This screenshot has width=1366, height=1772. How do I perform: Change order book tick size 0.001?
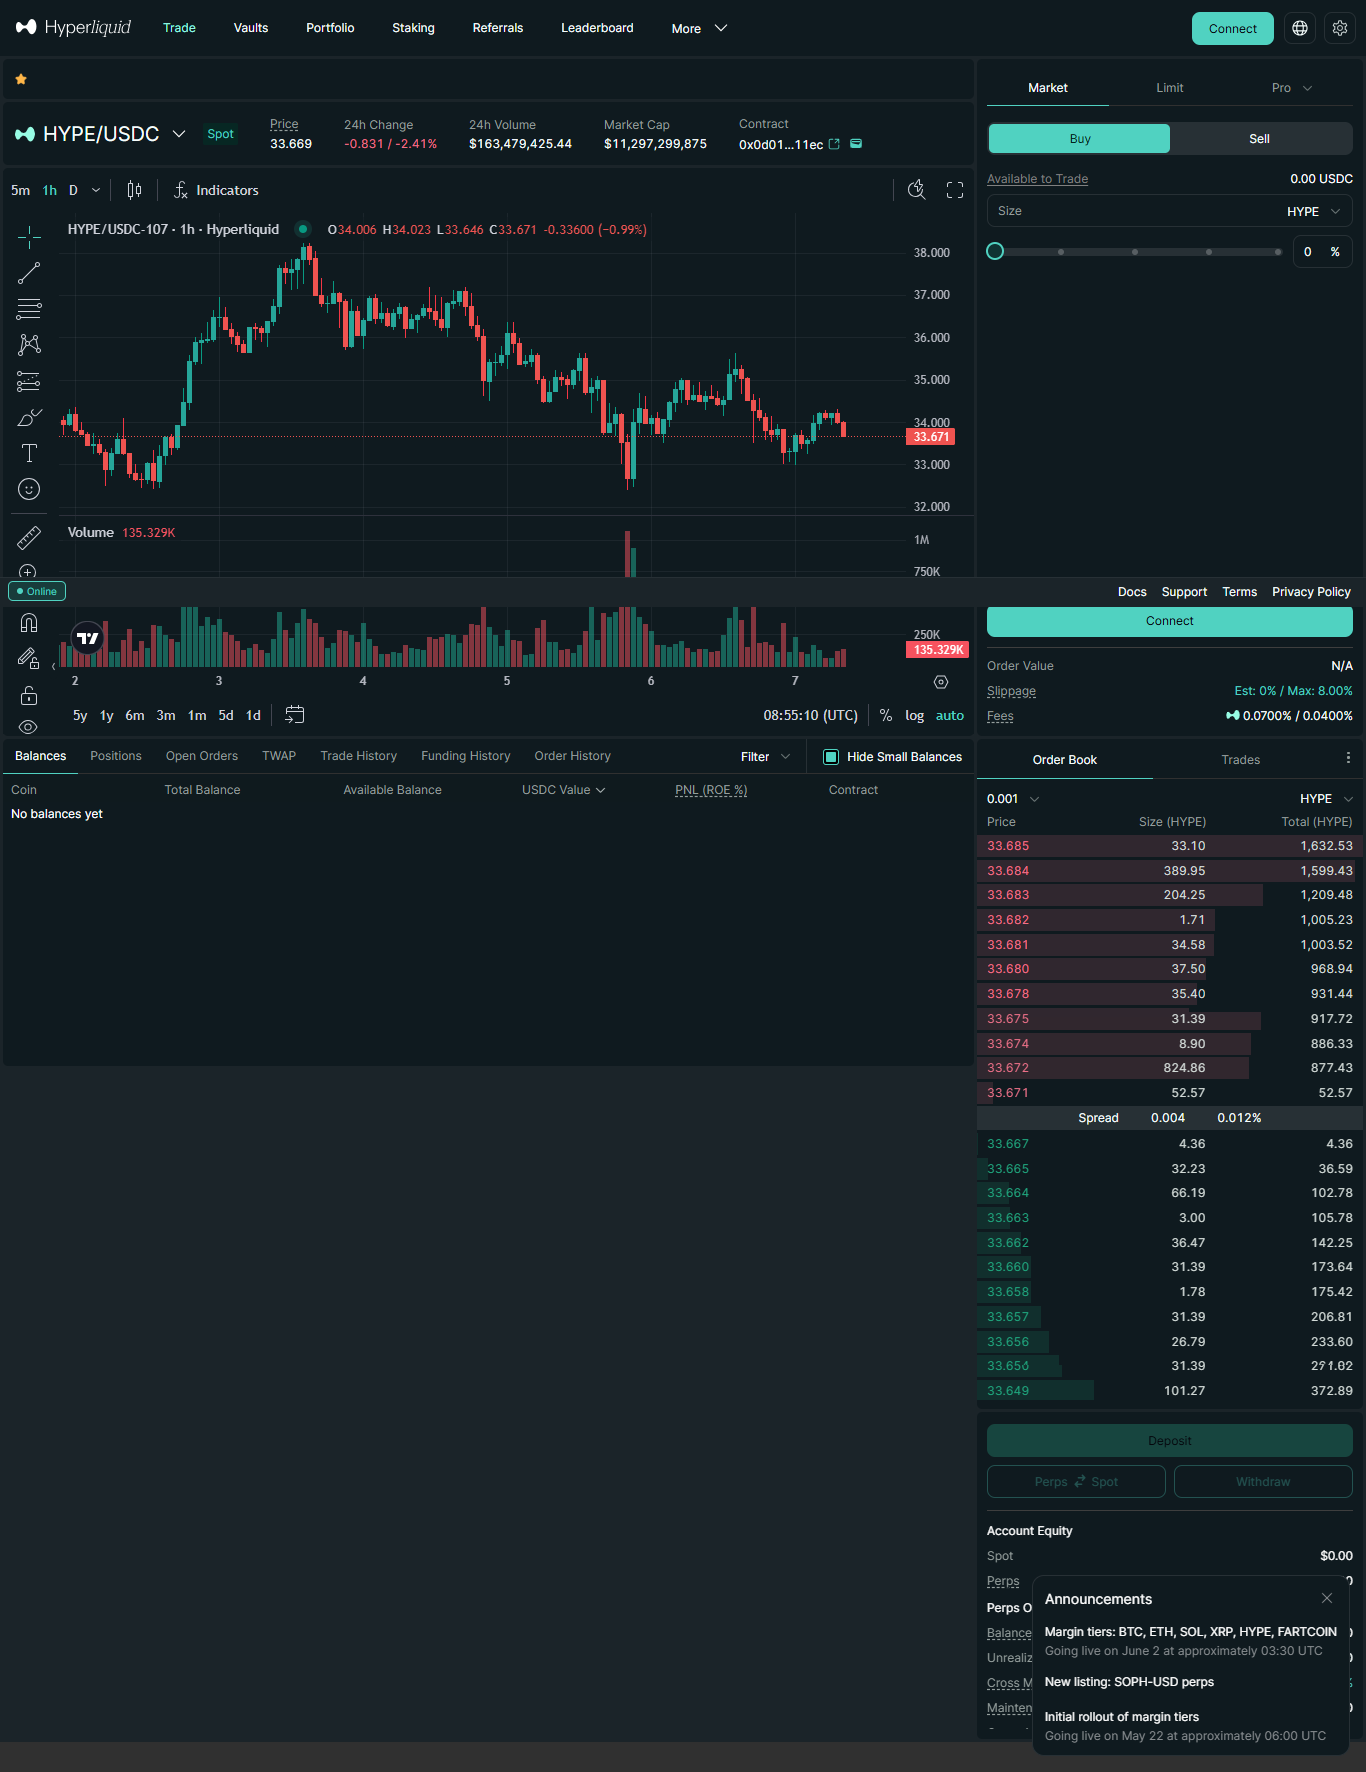[1013, 799]
